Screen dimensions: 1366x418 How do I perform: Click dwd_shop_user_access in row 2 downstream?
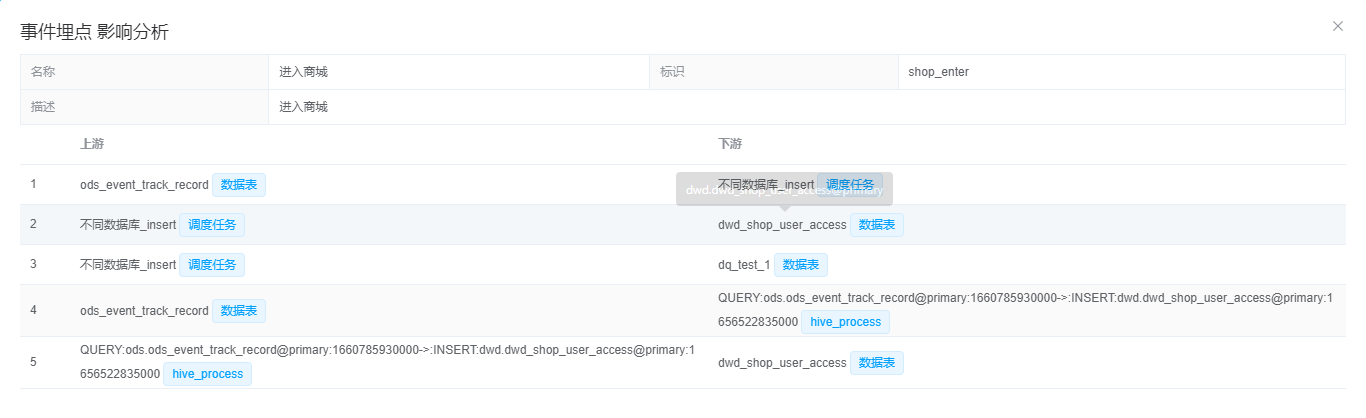tap(782, 225)
